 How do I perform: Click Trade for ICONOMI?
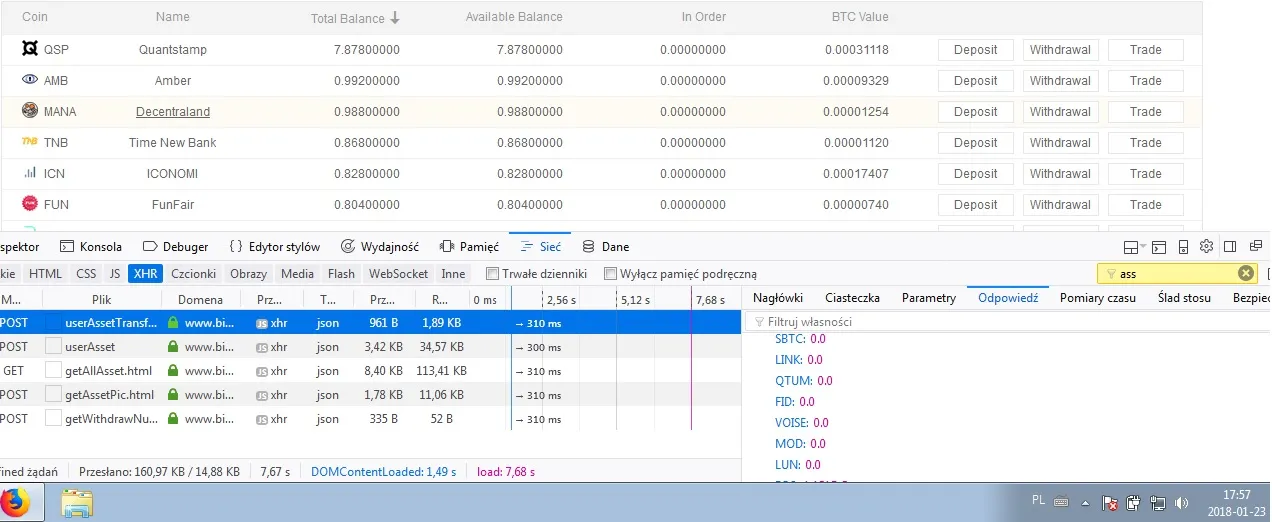[x=1145, y=174]
